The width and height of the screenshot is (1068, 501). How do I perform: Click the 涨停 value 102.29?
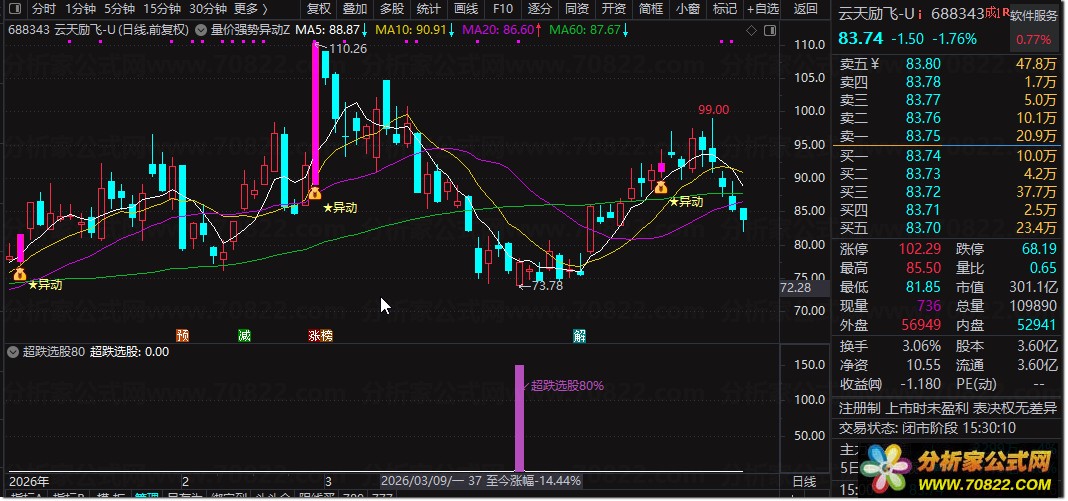pos(920,249)
